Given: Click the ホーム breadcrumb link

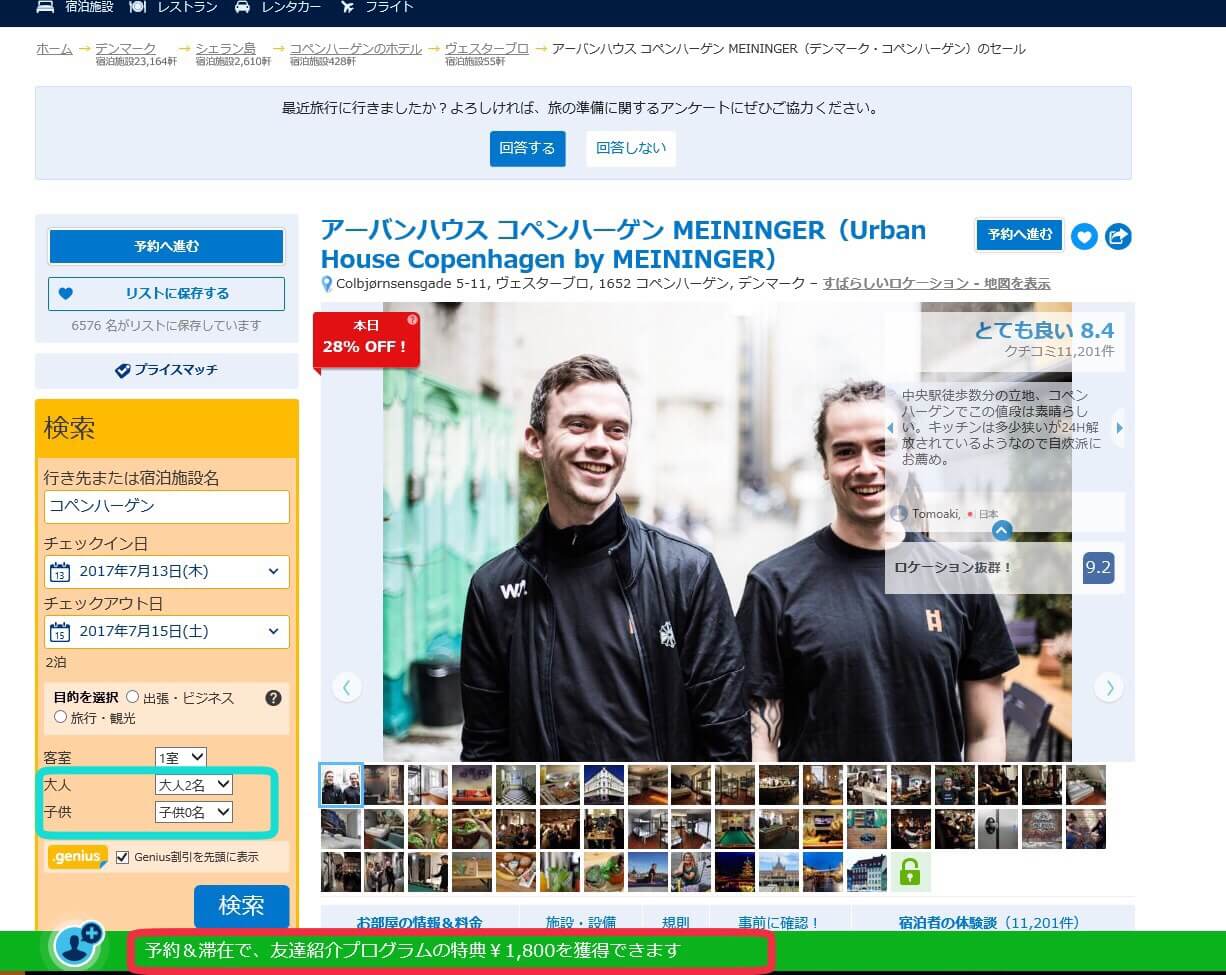Looking at the screenshot, I should (x=54, y=48).
